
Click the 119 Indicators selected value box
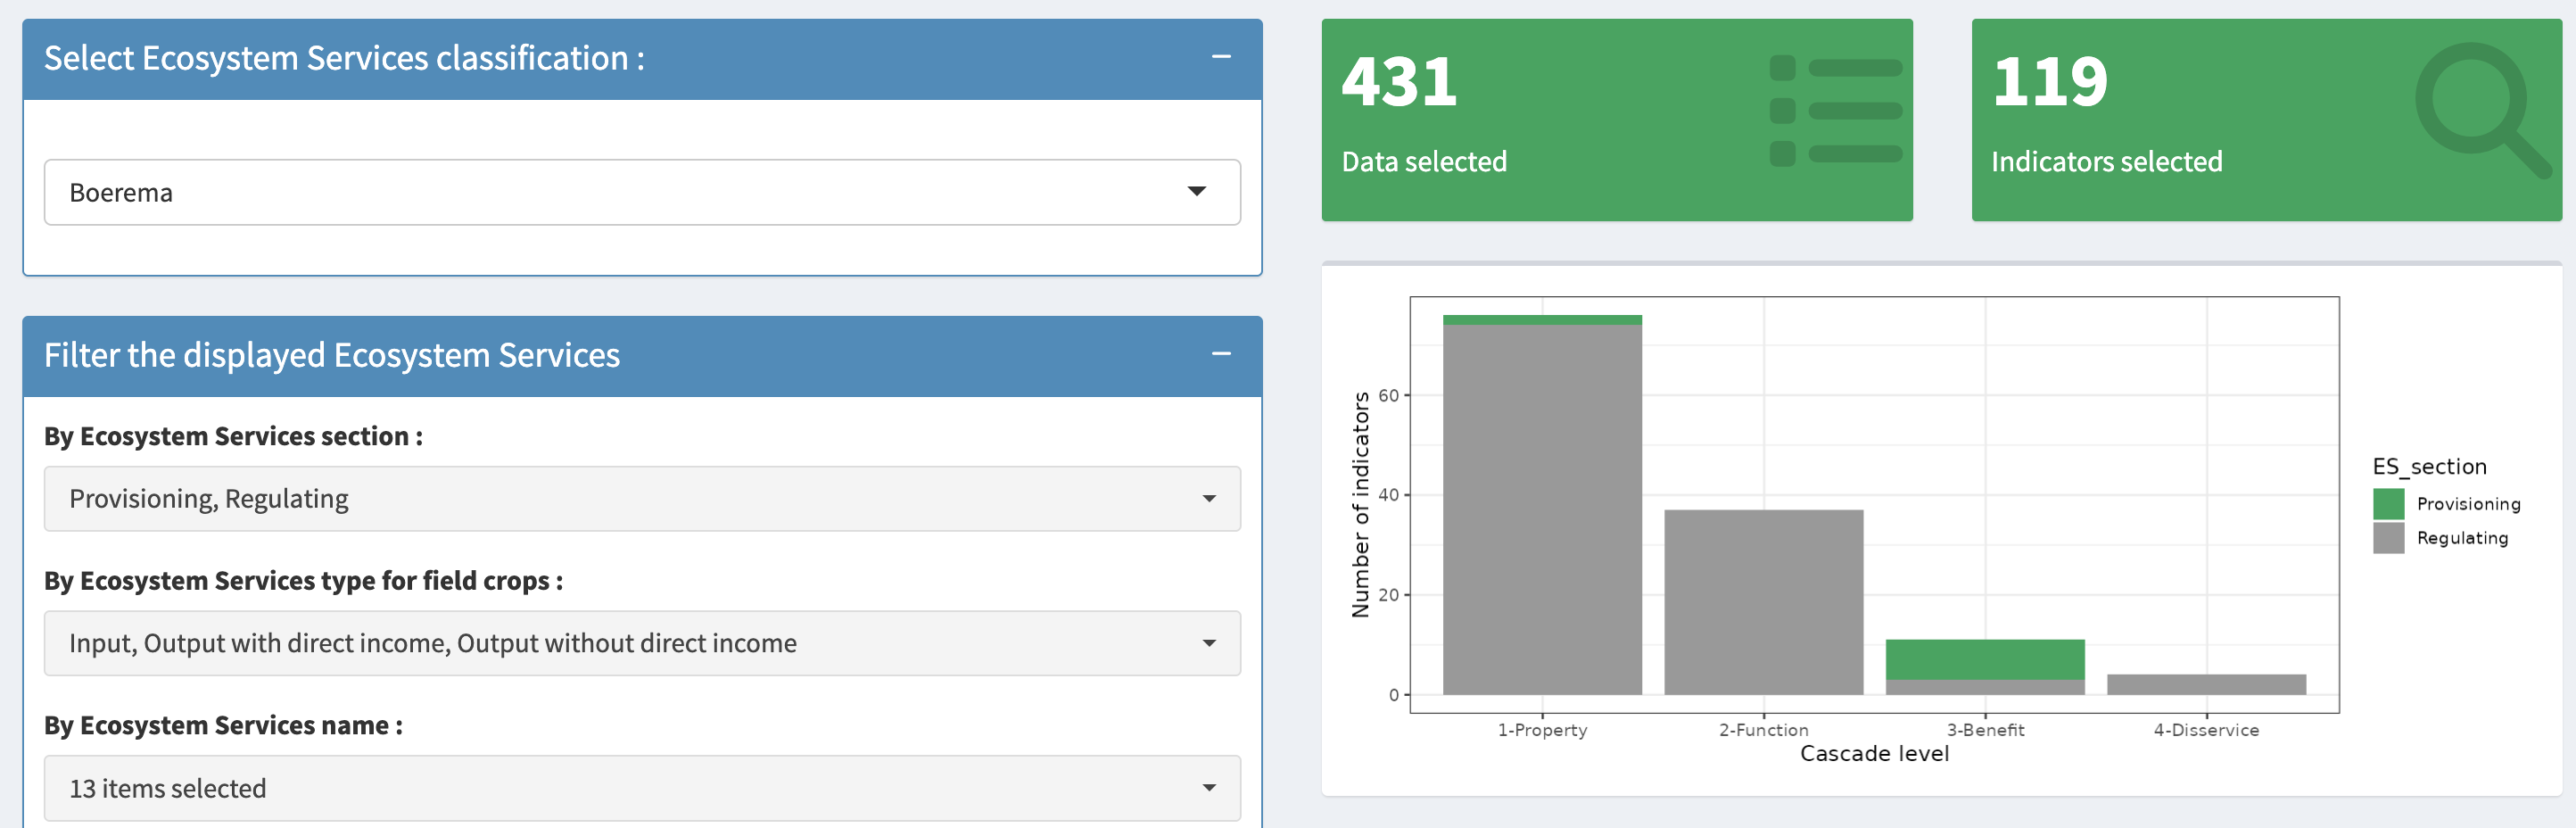tap(2267, 120)
